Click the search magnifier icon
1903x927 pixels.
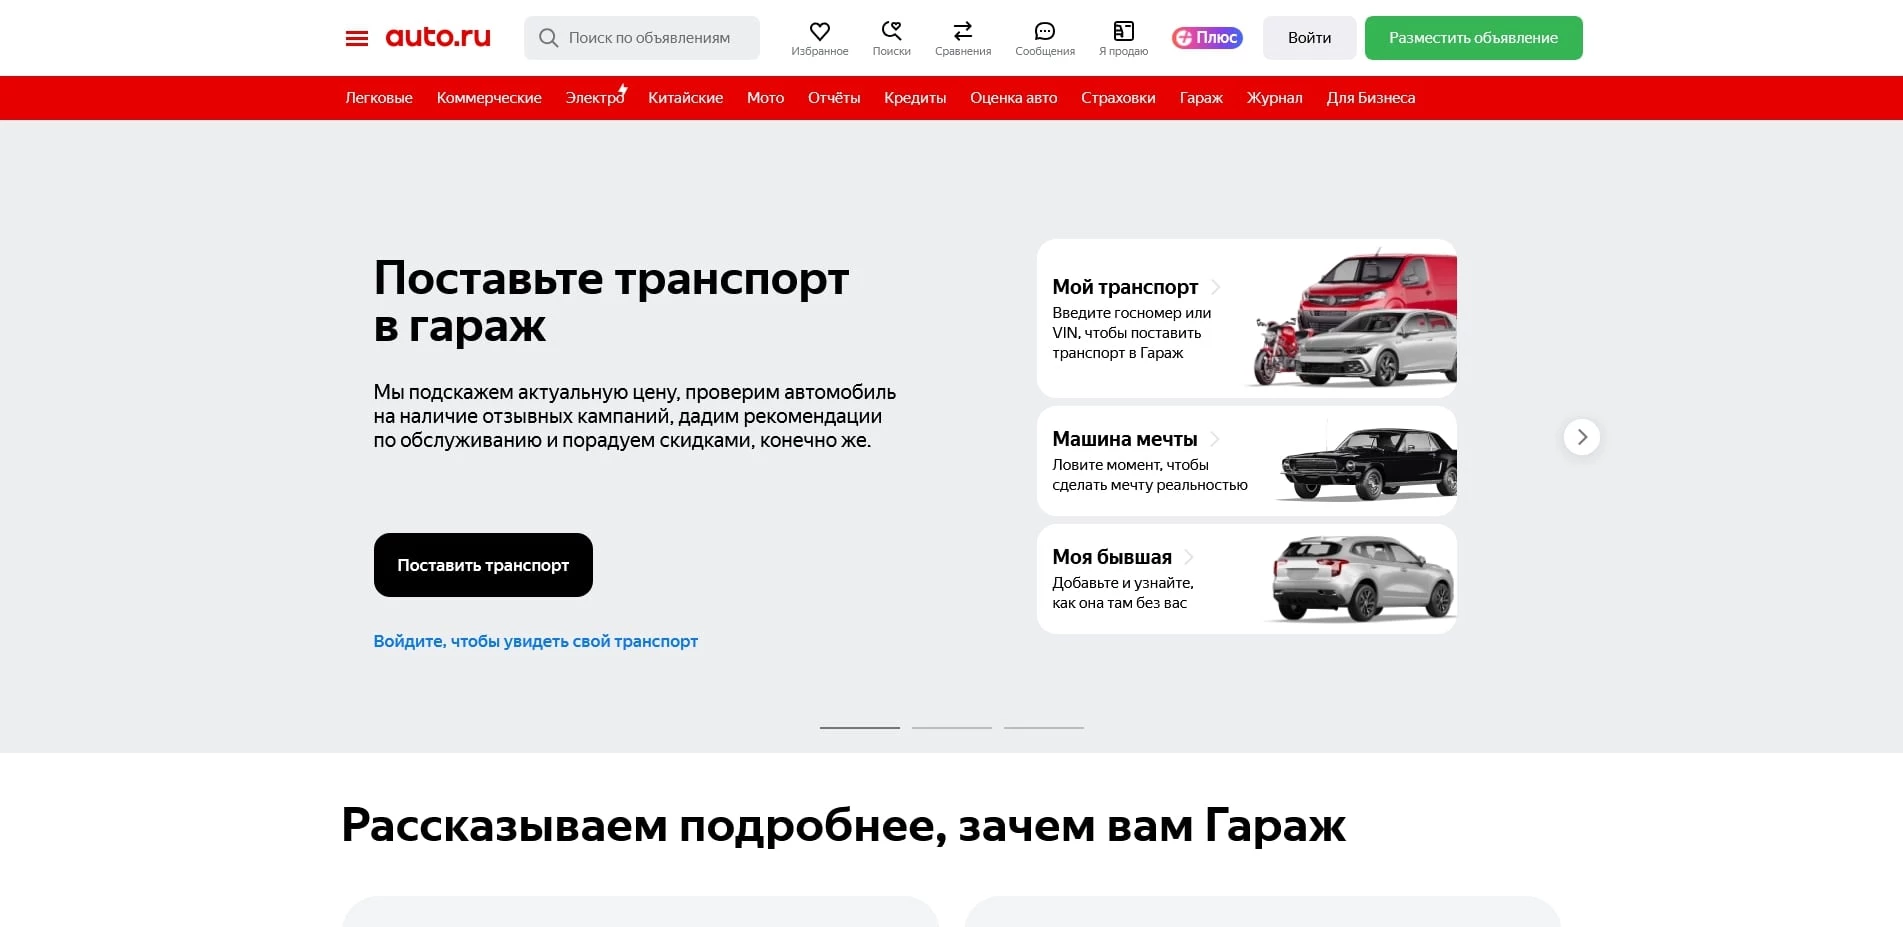tap(548, 37)
